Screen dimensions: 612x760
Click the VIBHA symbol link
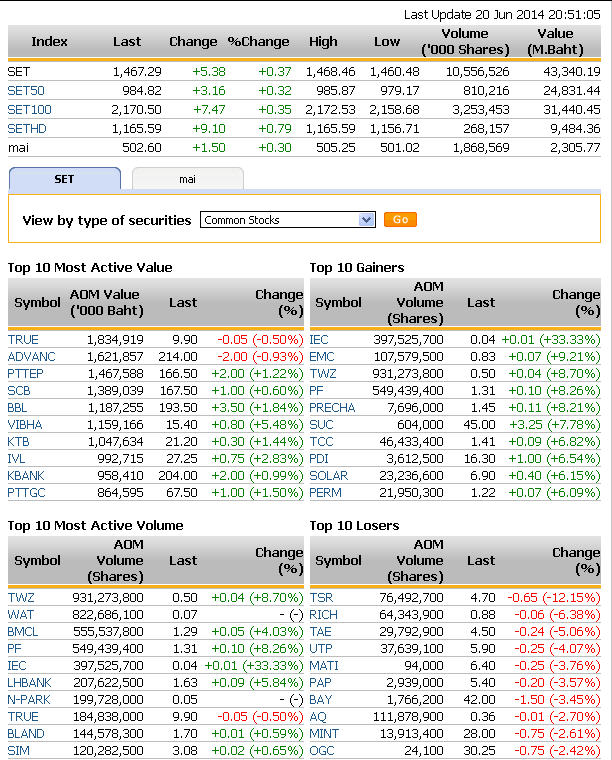28,425
